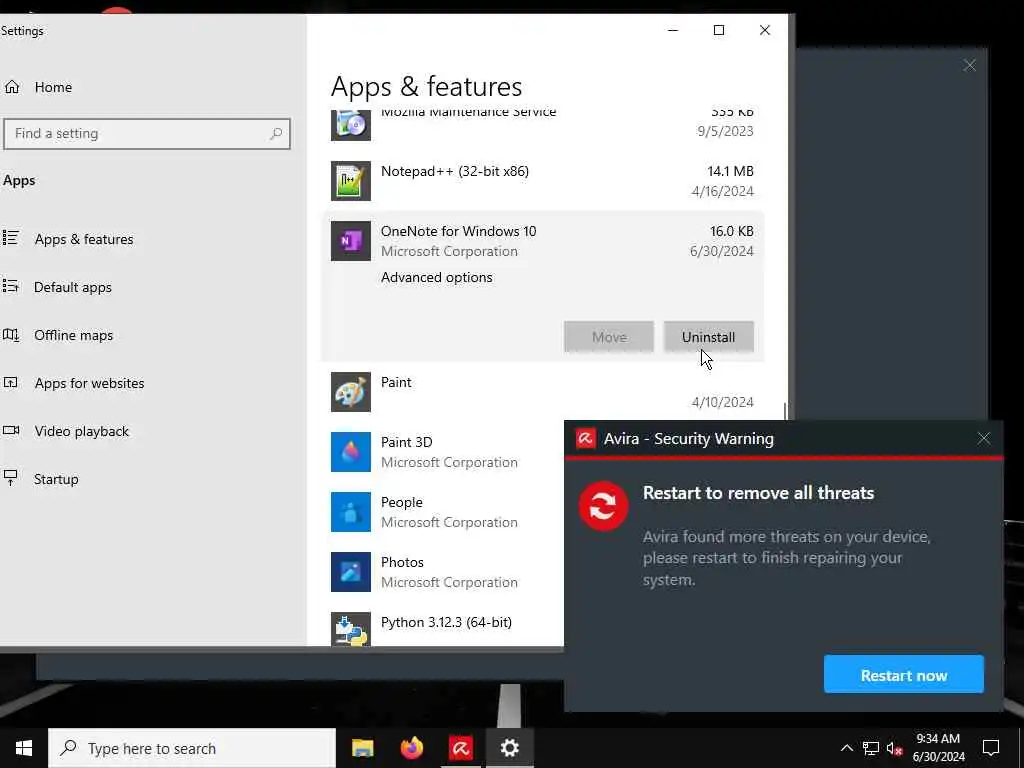Click OneNote for Windows 10 title
Viewport: 1024px width, 768px height.
(x=458, y=231)
